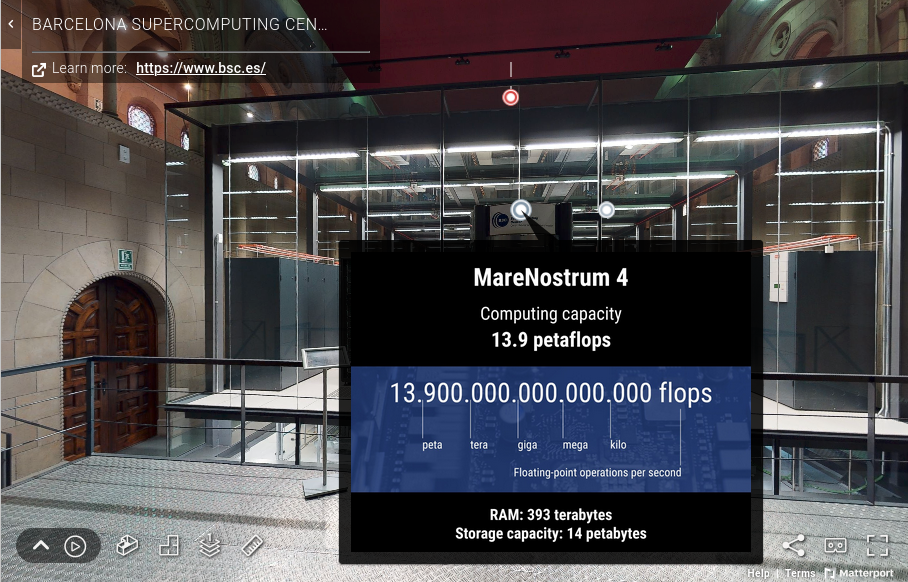Open the Terms link

(800, 573)
